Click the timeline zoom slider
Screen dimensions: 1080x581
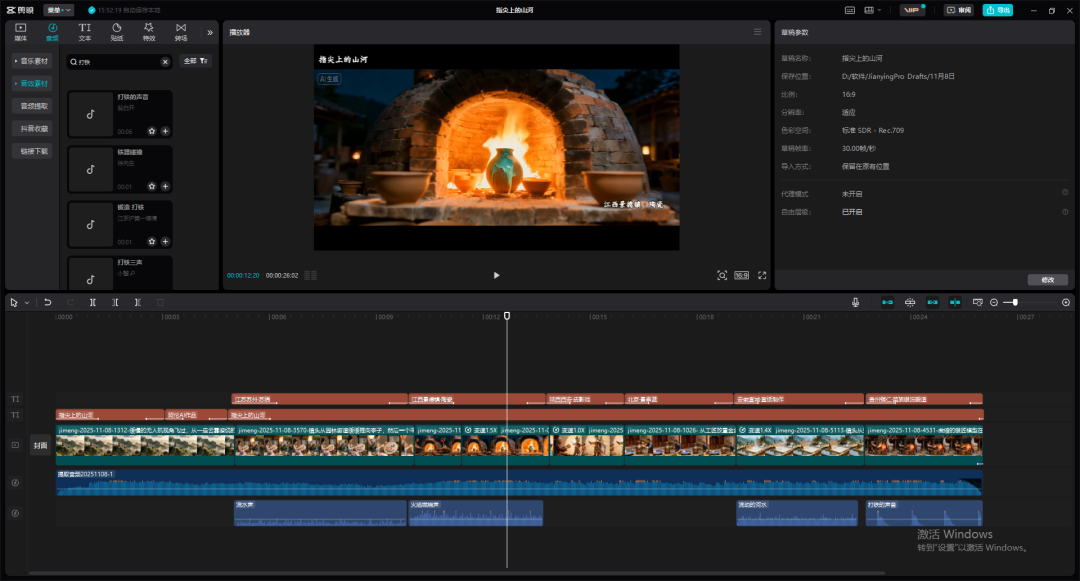1016,302
